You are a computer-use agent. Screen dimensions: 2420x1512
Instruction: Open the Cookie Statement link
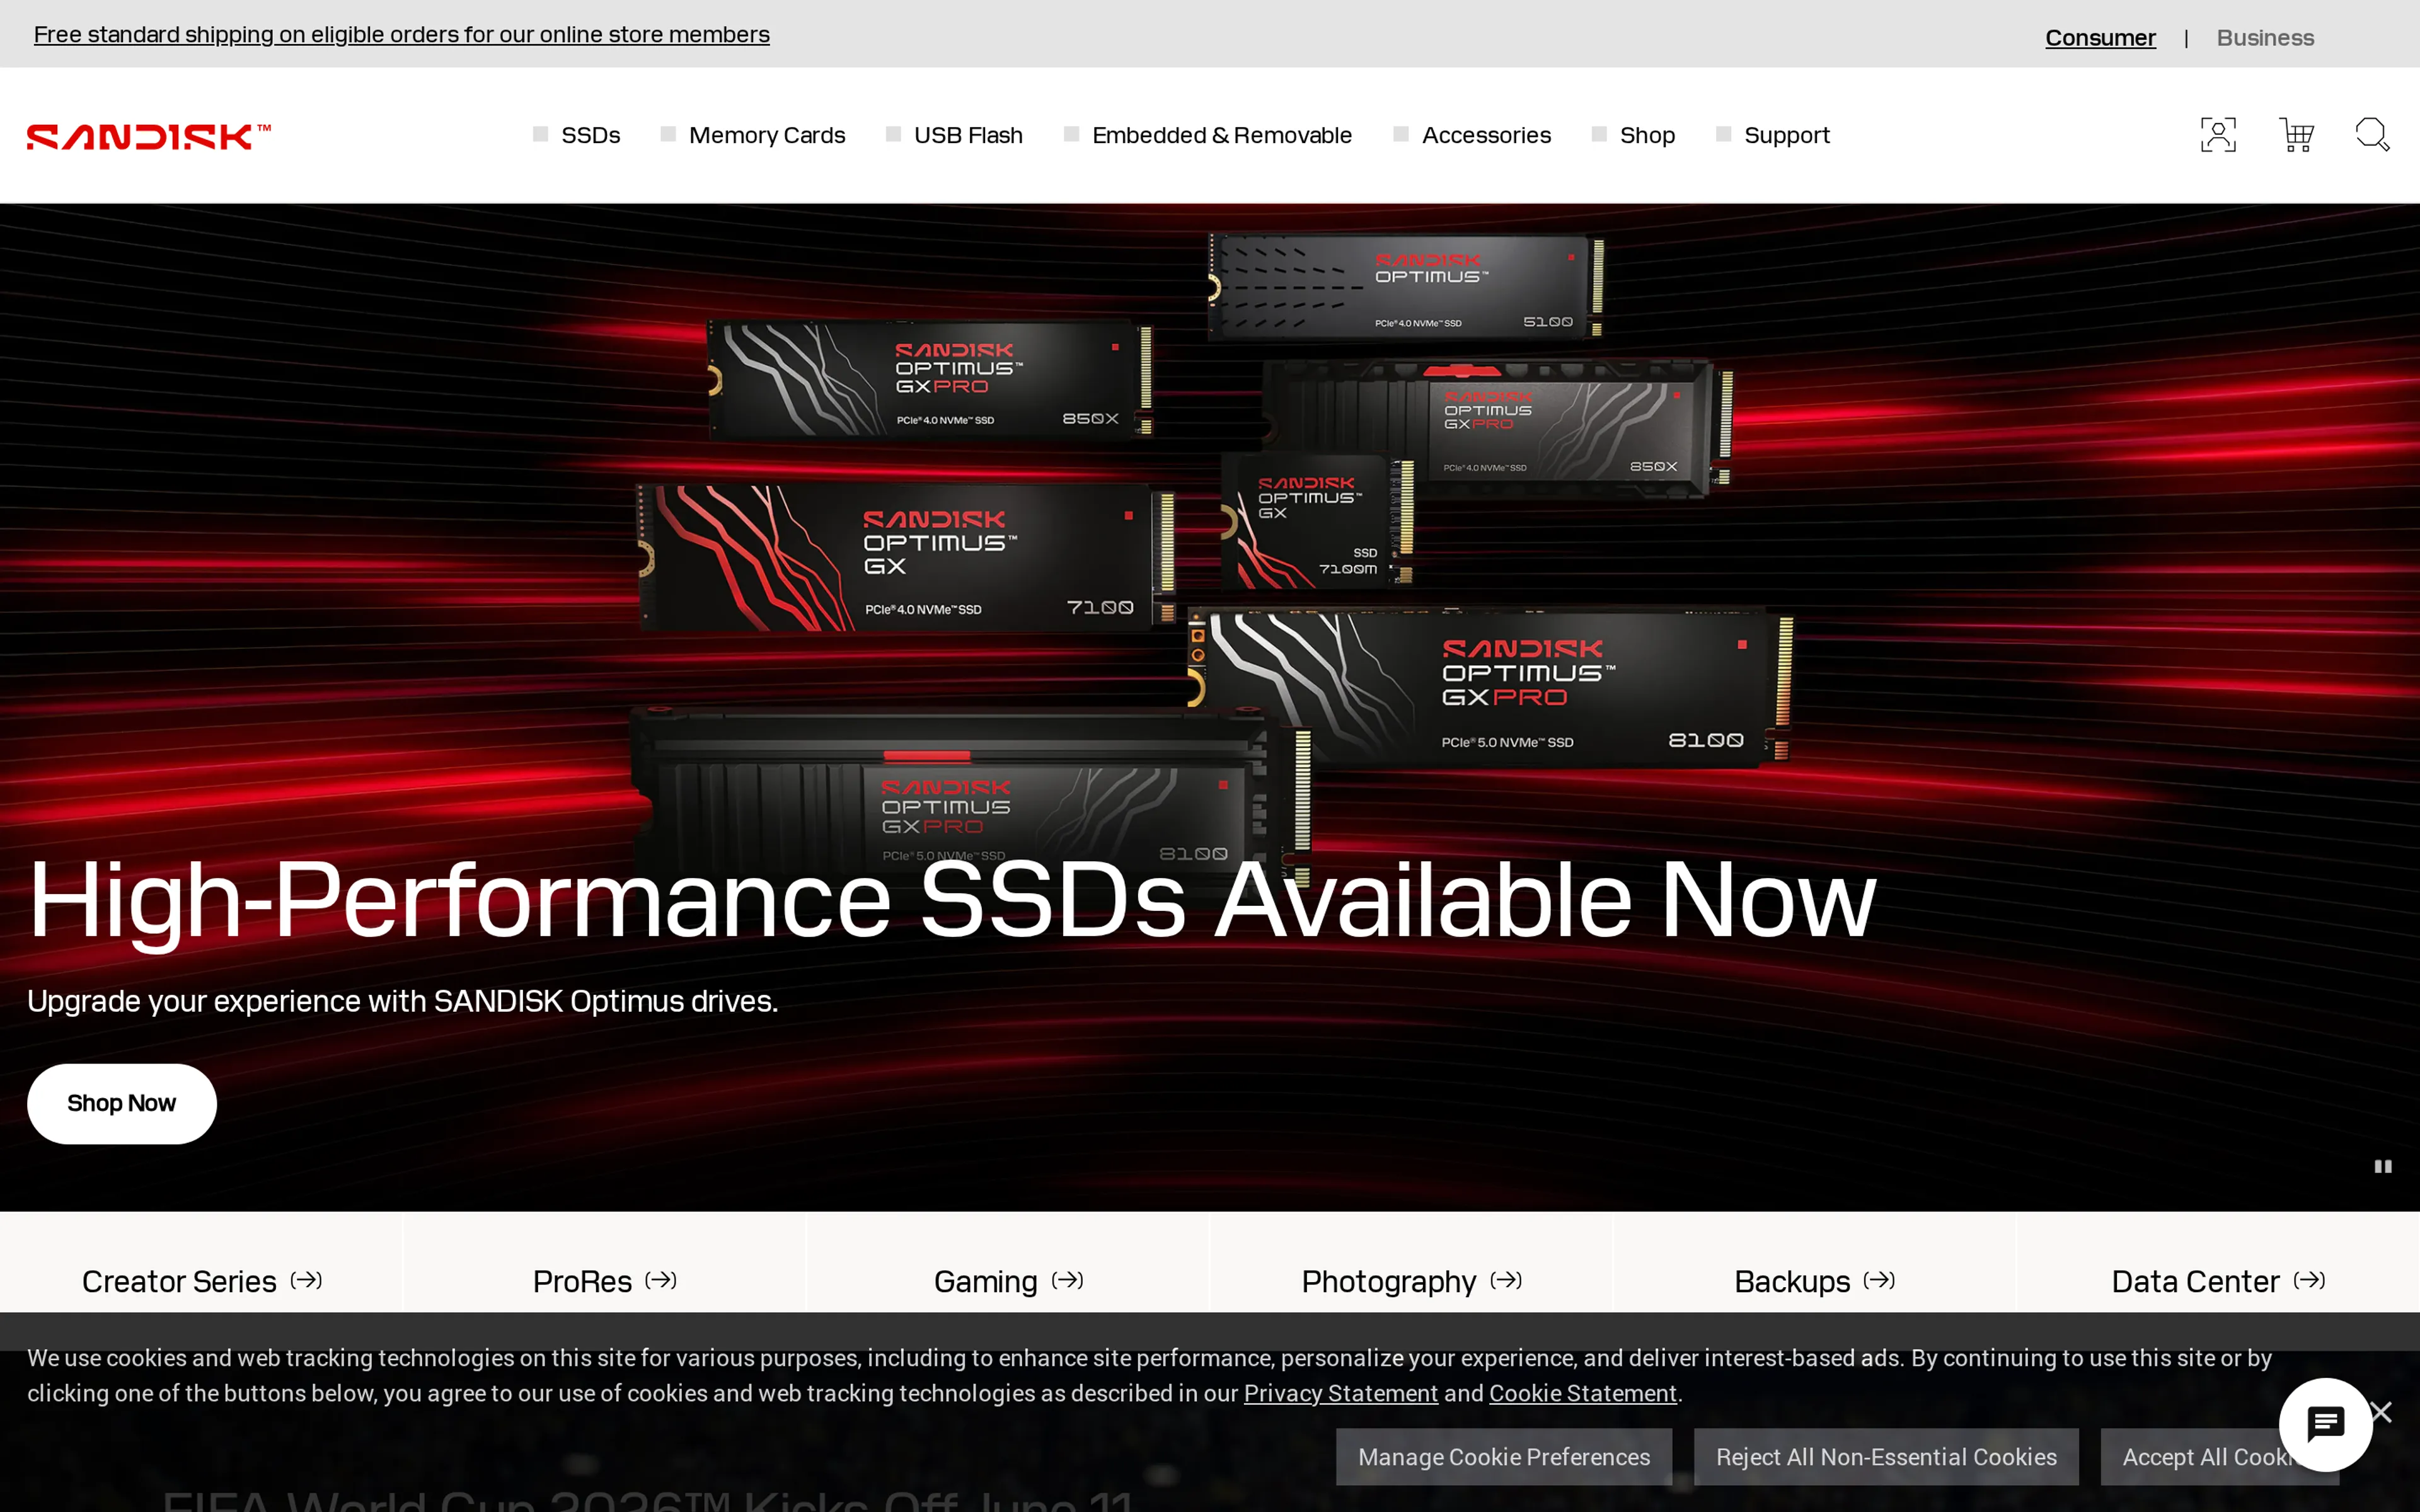pyautogui.click(x=1583, y=1393)
